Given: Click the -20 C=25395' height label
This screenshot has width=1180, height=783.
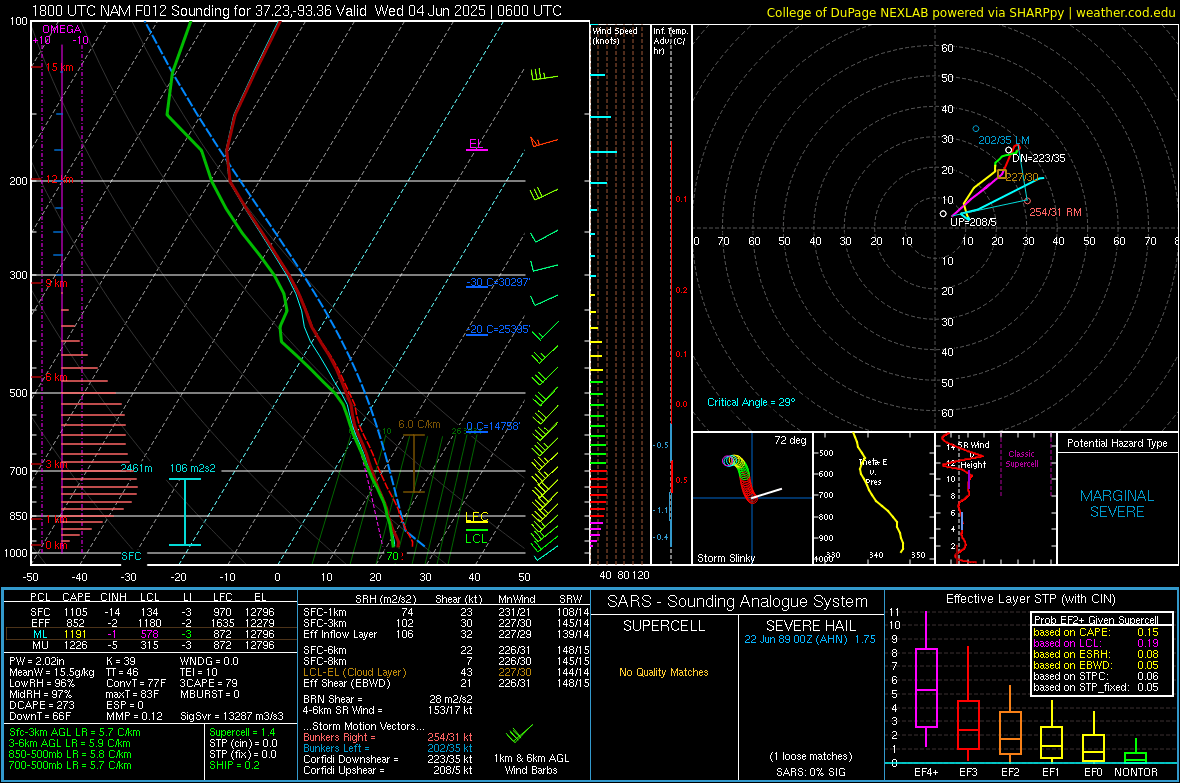Looking at the screenshot, I should (497, 330).
